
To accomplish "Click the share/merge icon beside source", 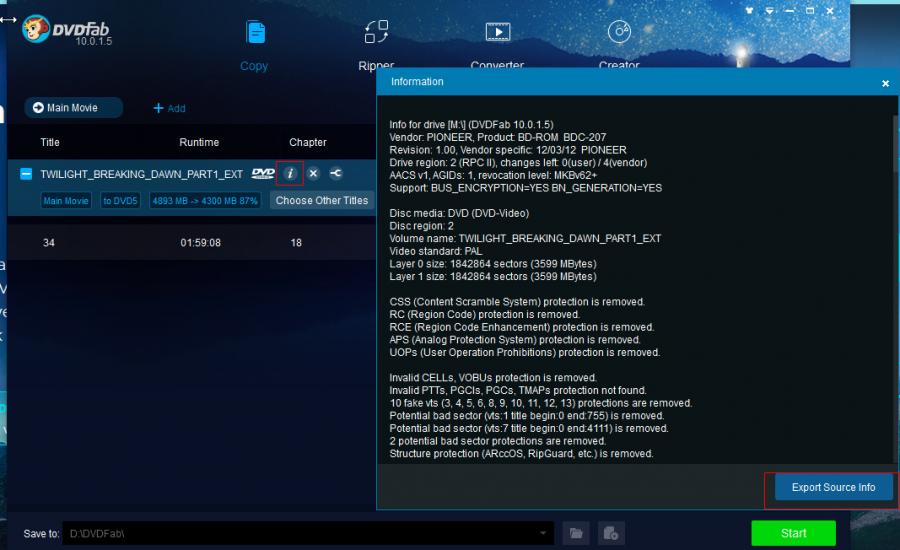I will tap(336, 173).
